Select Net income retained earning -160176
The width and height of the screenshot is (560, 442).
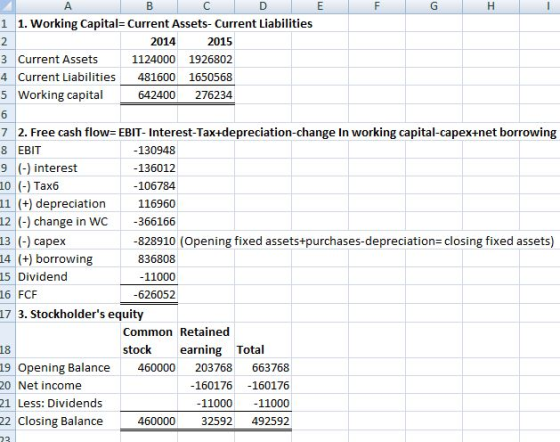206,385
